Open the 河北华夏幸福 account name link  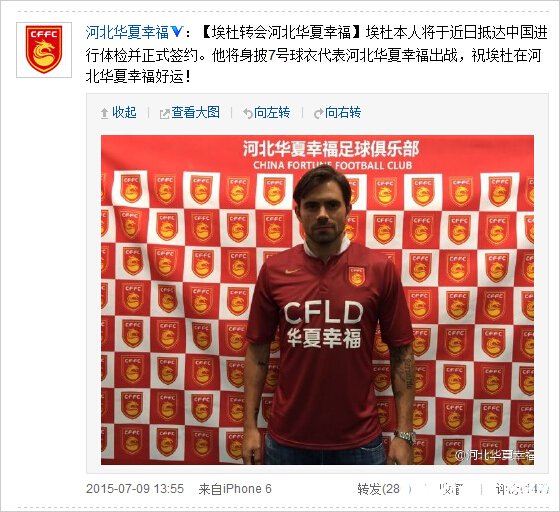(127, 32)
